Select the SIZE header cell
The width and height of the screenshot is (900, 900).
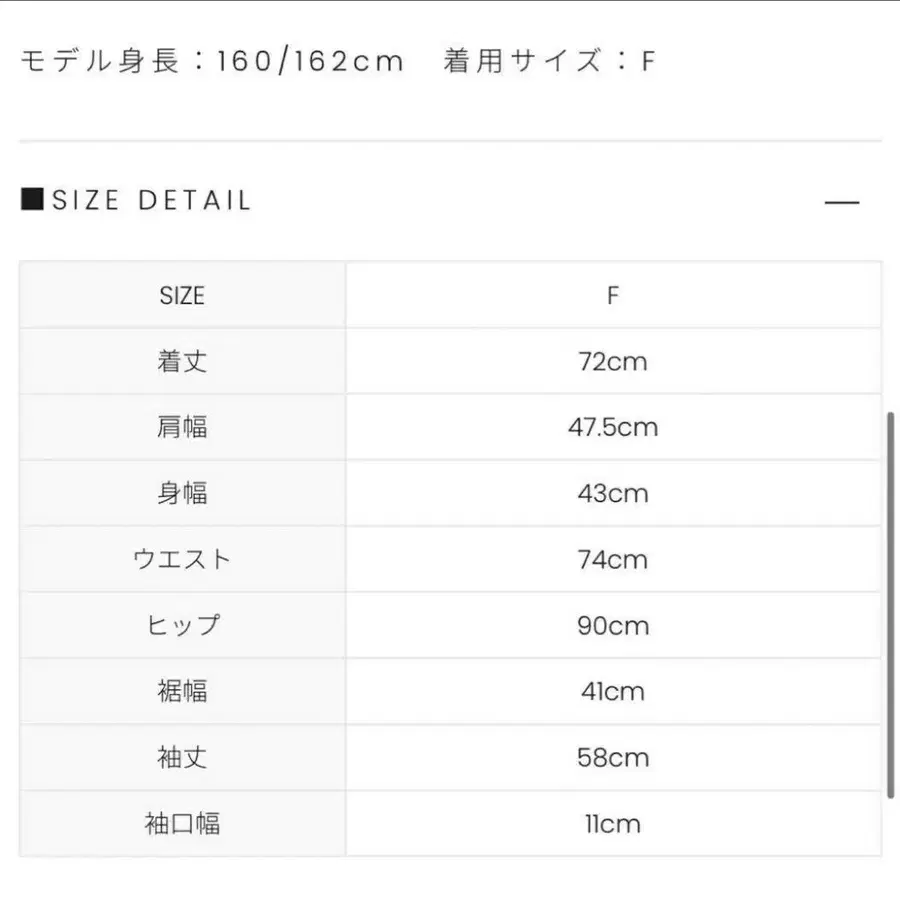(182, 296)
